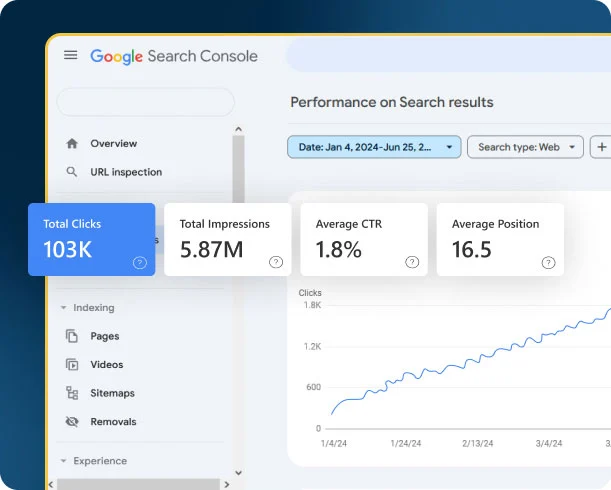Toggle the Average CTR metric card

363,238
